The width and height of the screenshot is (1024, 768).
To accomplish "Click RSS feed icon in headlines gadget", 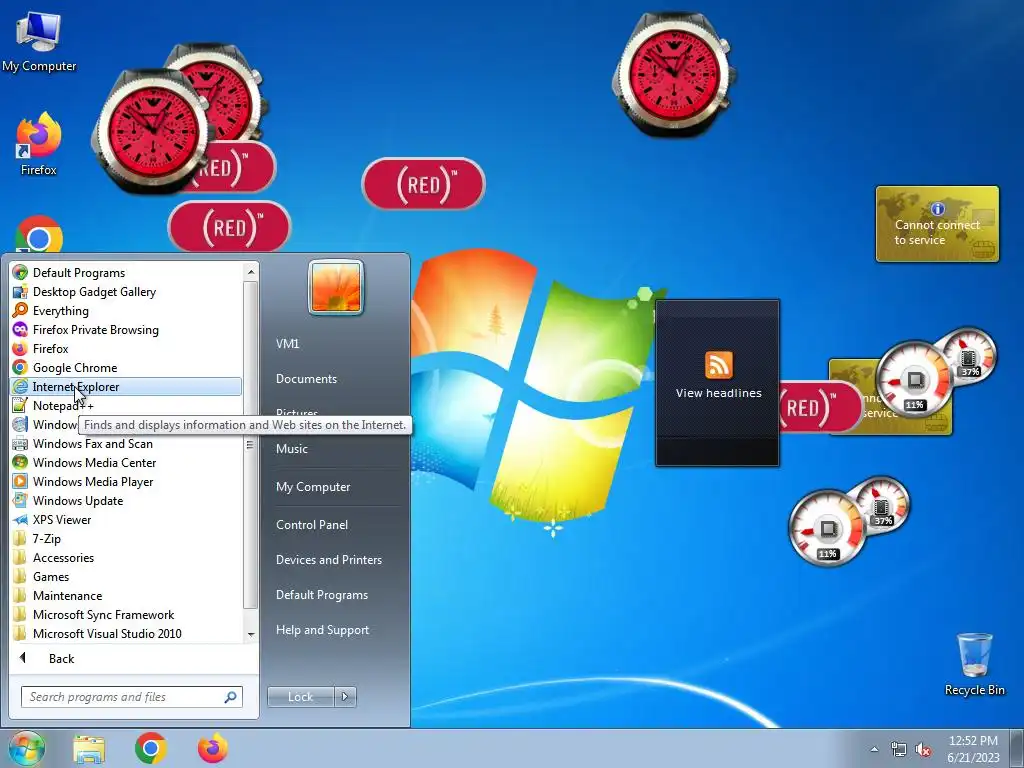I will pyautogui.click(x=718, y=364).
